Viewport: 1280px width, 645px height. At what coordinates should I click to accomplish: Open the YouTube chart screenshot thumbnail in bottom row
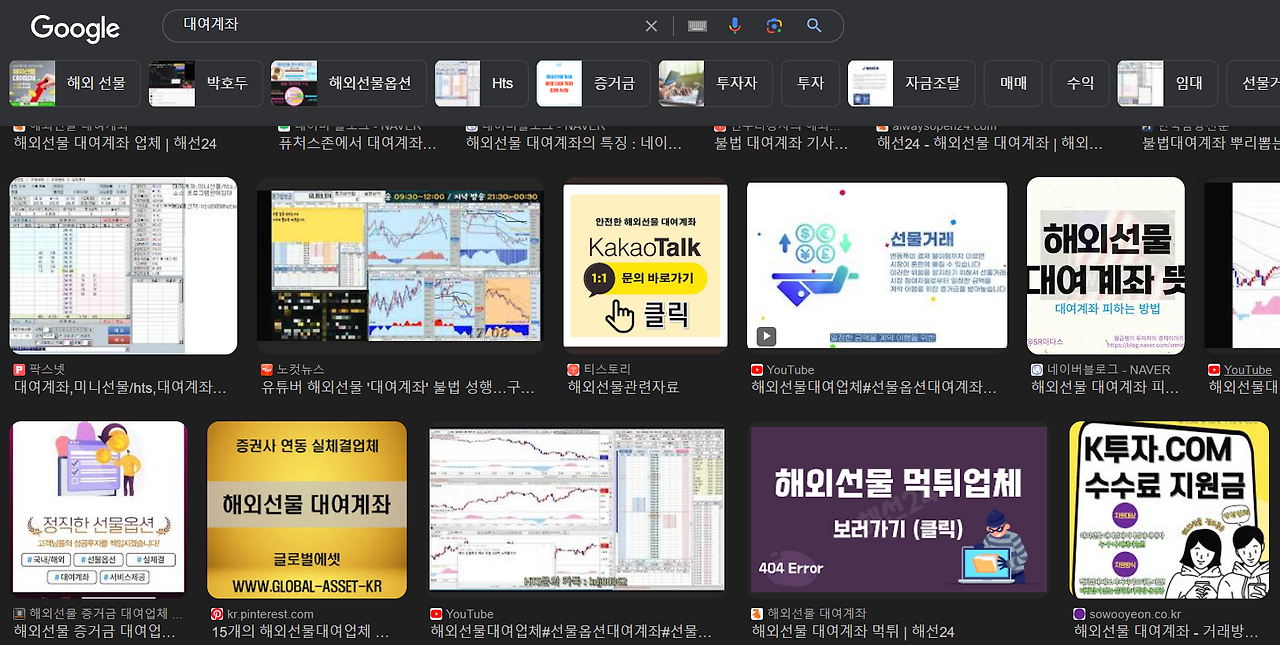click(577, 509)
